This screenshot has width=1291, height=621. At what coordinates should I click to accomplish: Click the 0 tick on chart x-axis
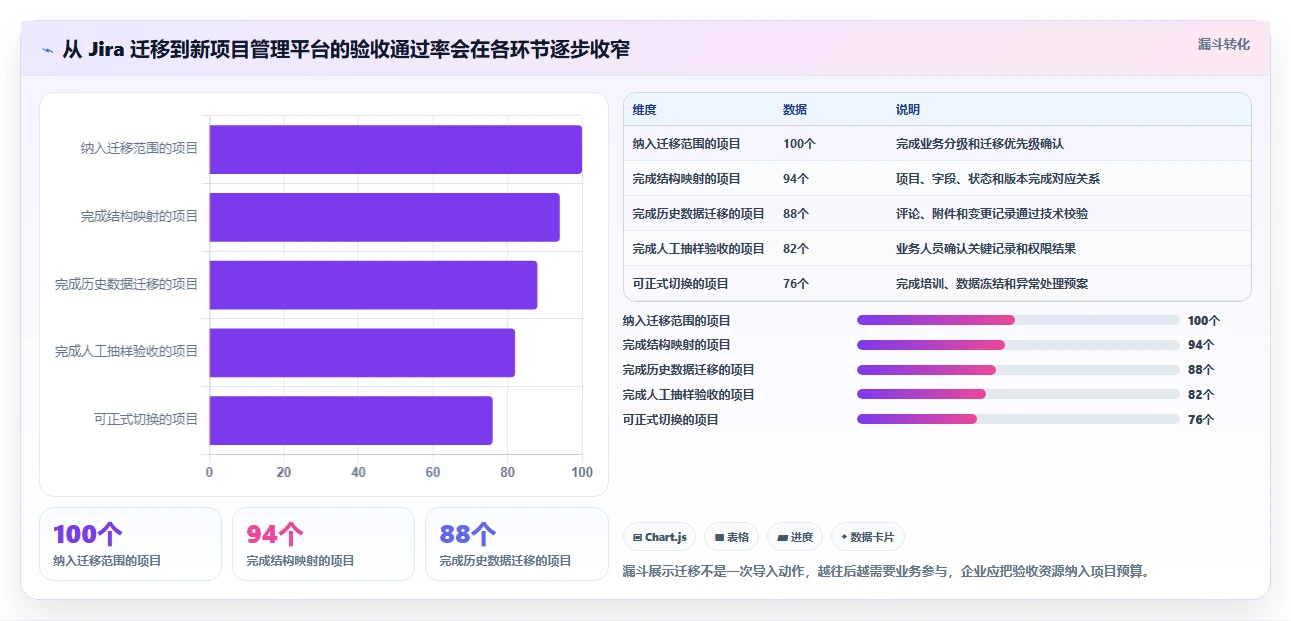[209, 473]
